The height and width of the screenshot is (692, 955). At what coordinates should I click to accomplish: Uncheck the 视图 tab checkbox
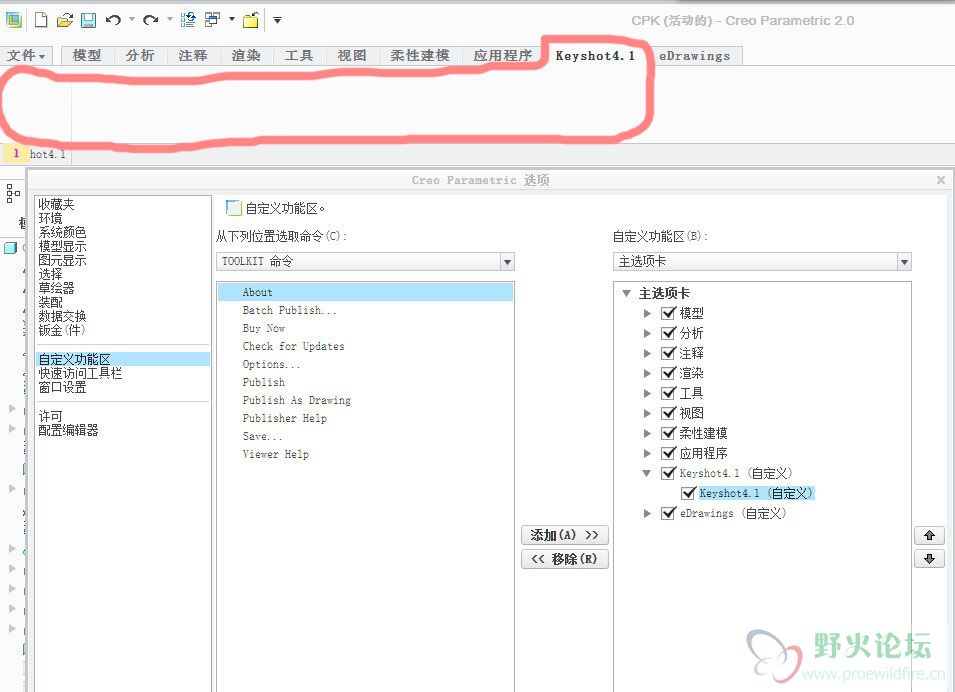click(x=669, y=413)
